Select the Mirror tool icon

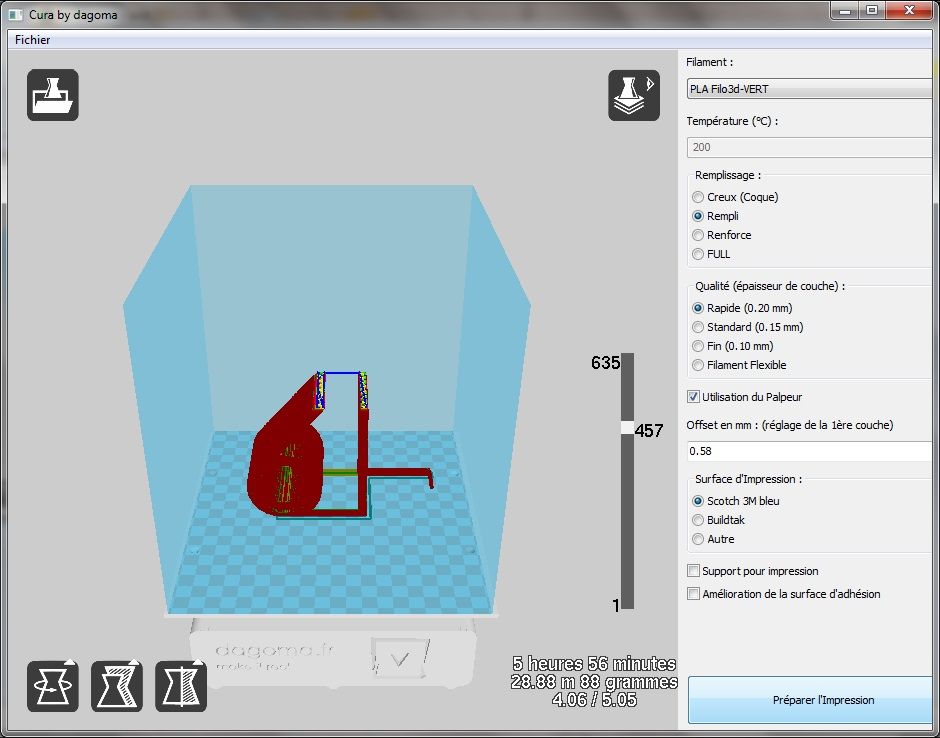181,686
